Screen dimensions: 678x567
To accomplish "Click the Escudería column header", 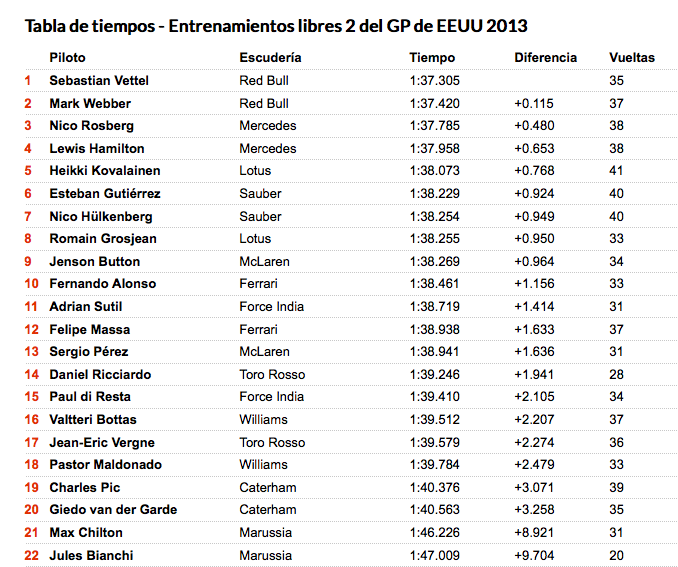I will (x=270, y=58).
